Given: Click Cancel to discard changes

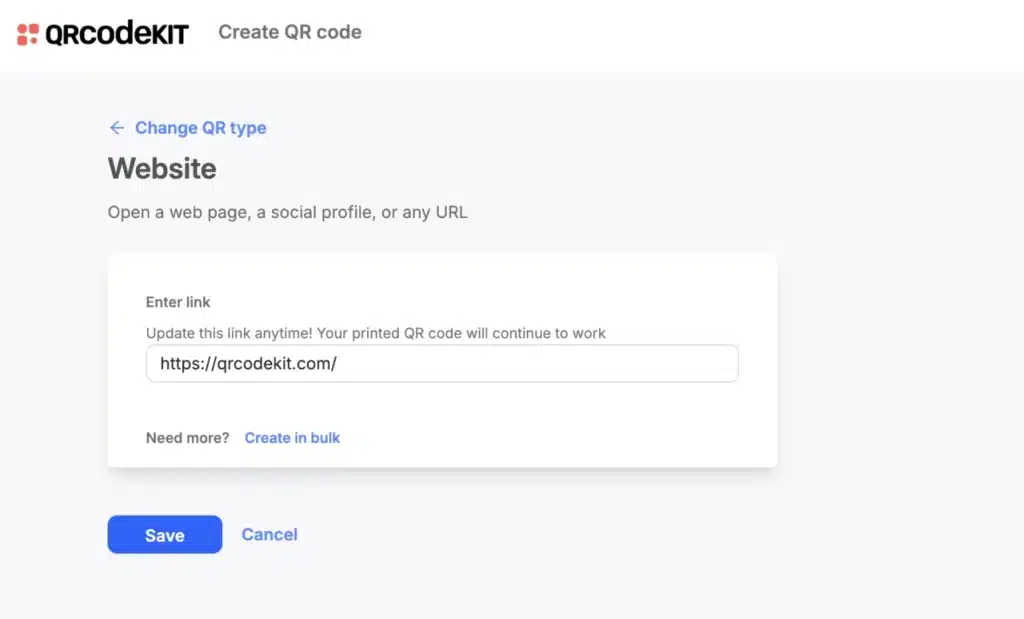Looking at the screenshot, I should click(x=269, y=534).
